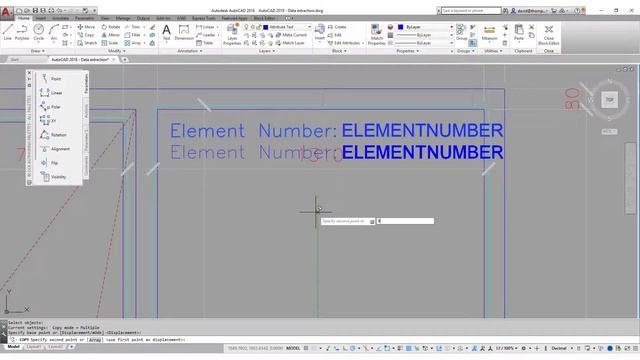This screenshot has height=360, width=640.
Task: Switch to the Manage ribbon tab
Action: coord(123,18)
